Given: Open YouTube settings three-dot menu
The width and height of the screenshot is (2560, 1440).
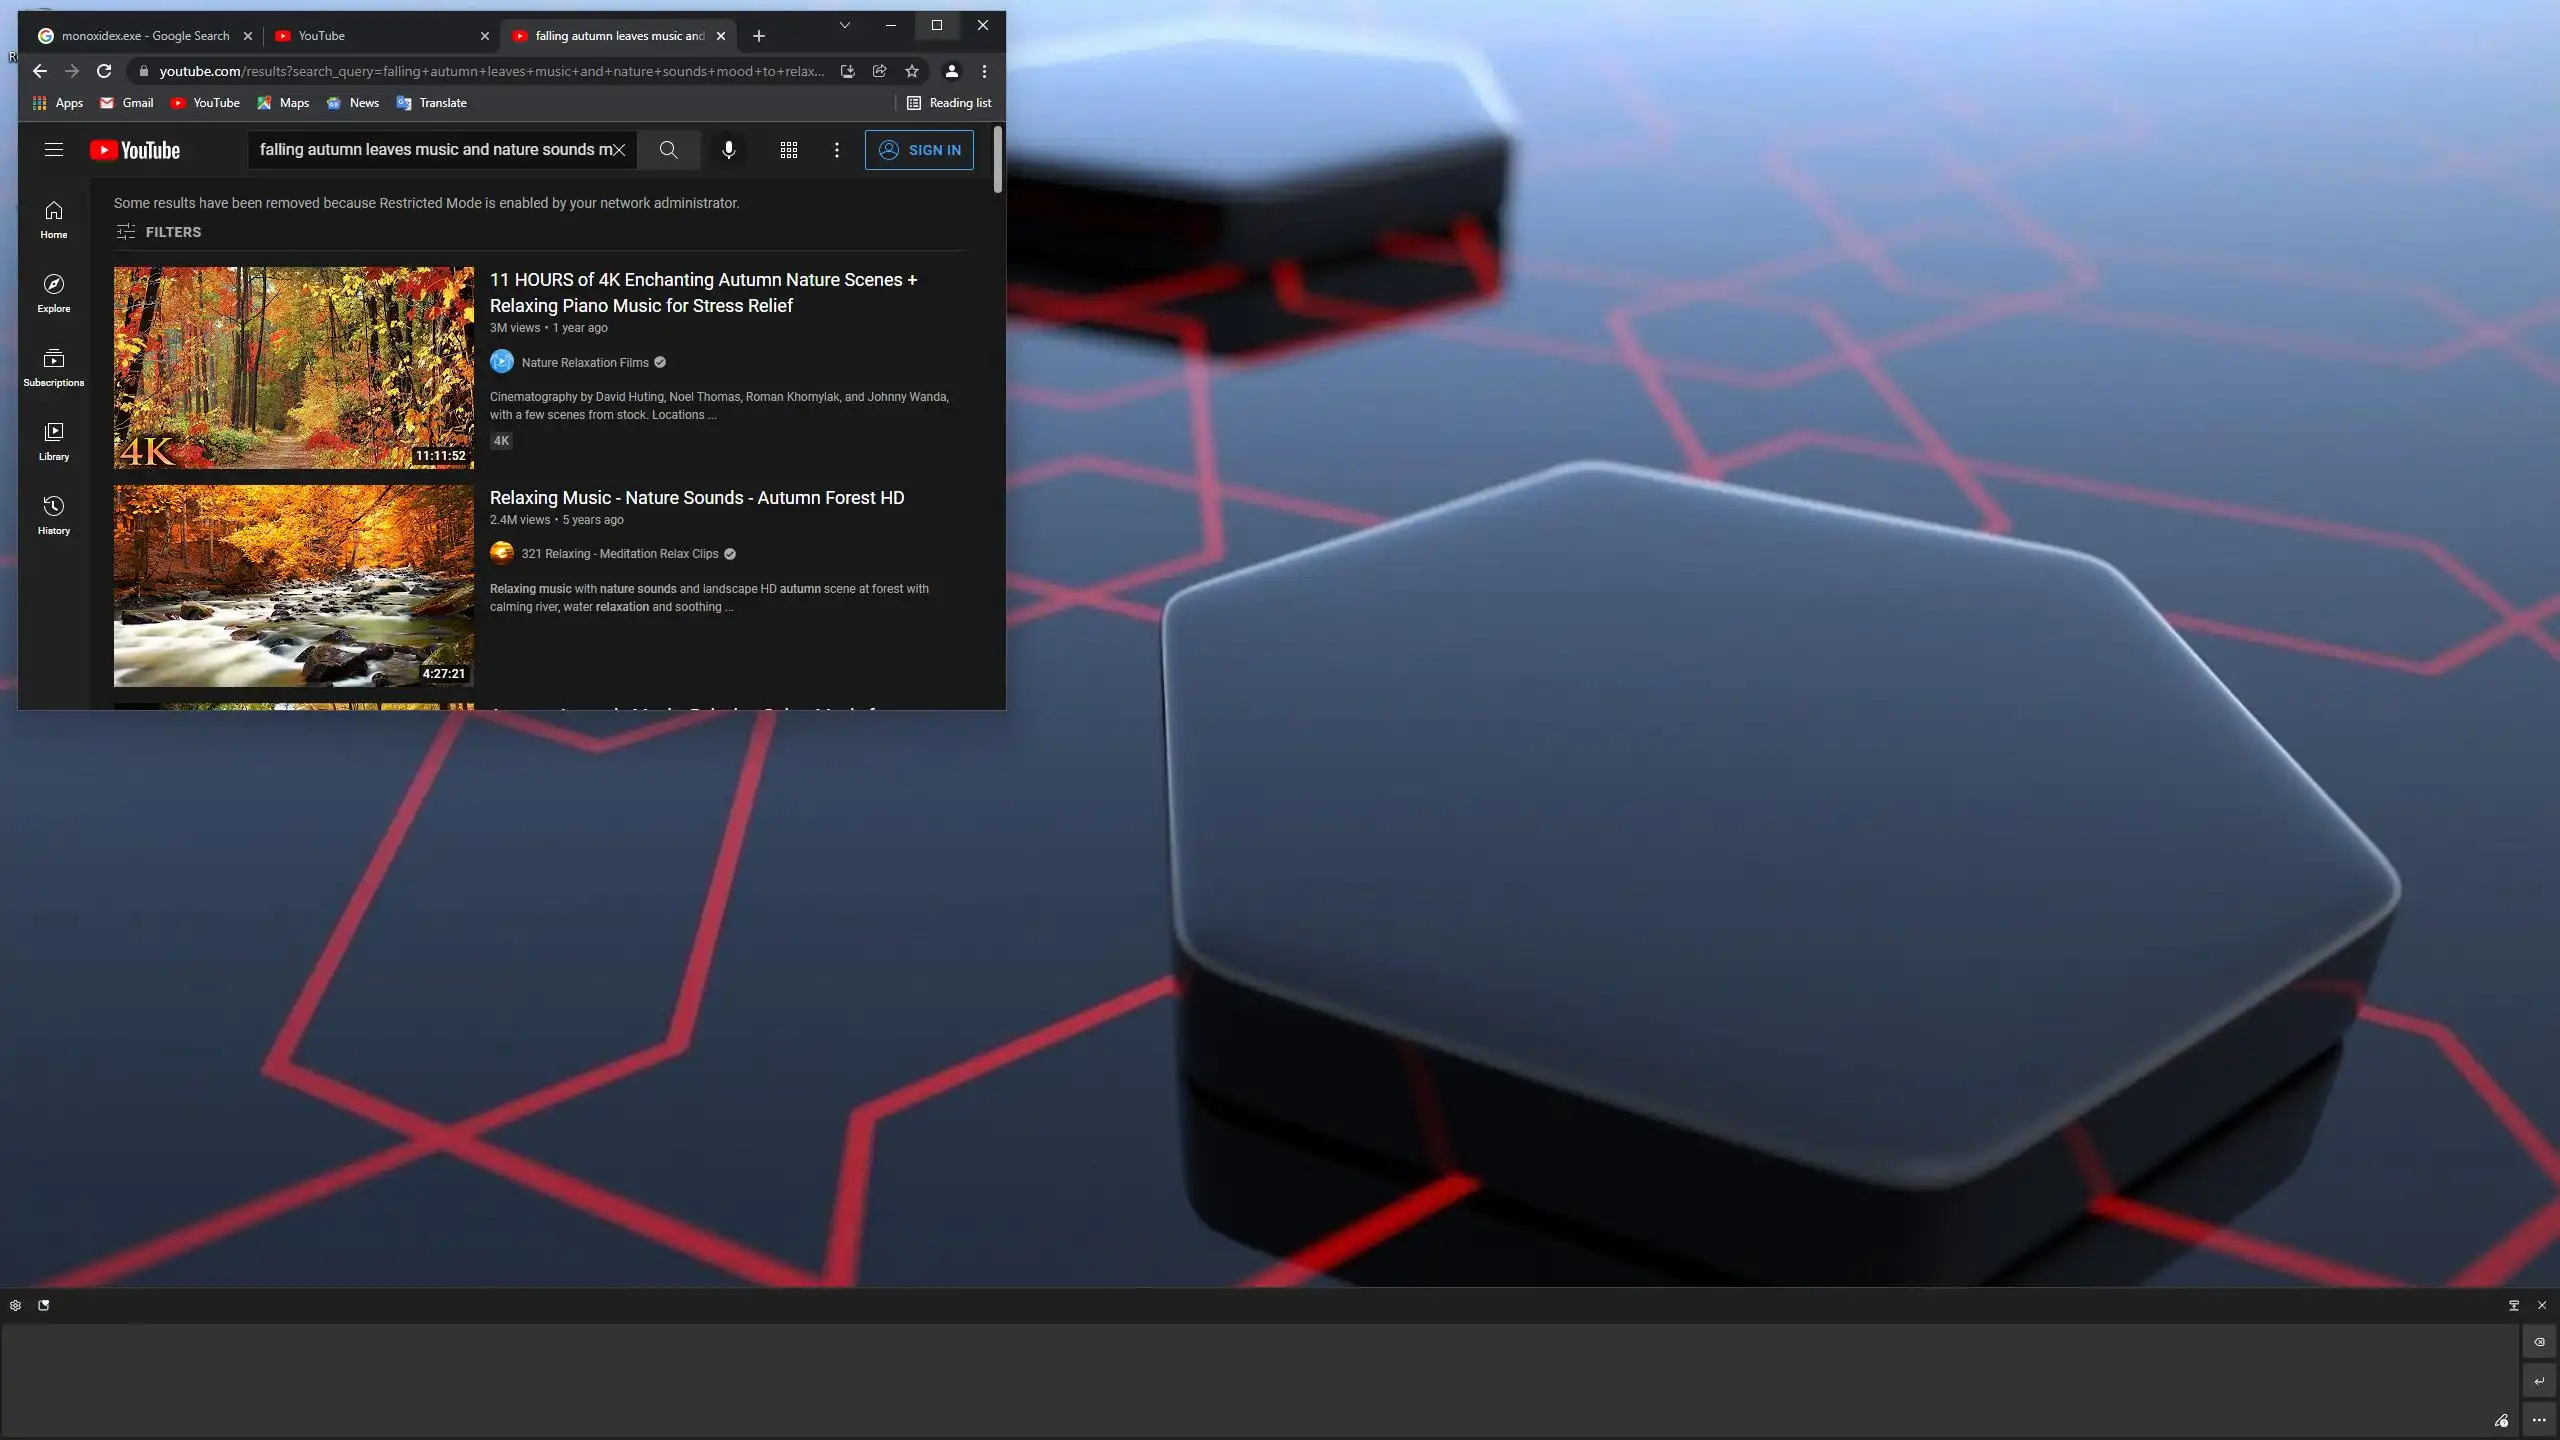Looking at the screenshot, I should click(x=837, y=150).
